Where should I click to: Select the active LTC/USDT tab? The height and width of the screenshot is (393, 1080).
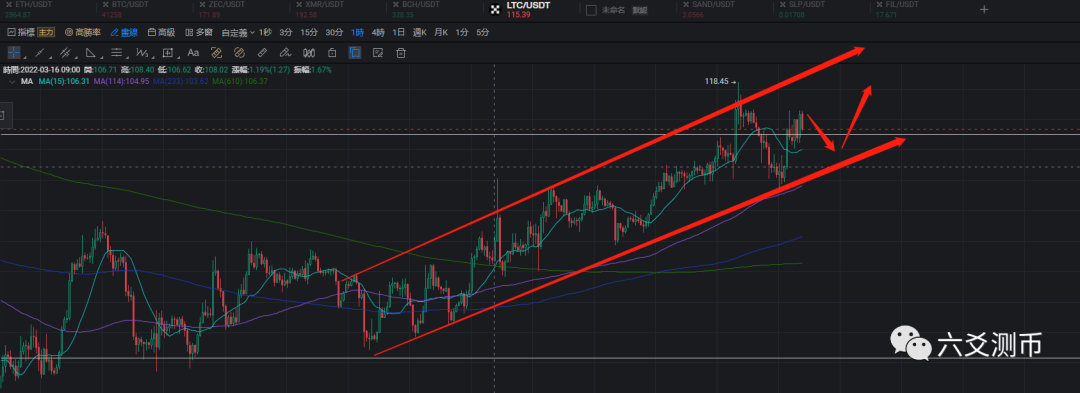tap(527, 9)
